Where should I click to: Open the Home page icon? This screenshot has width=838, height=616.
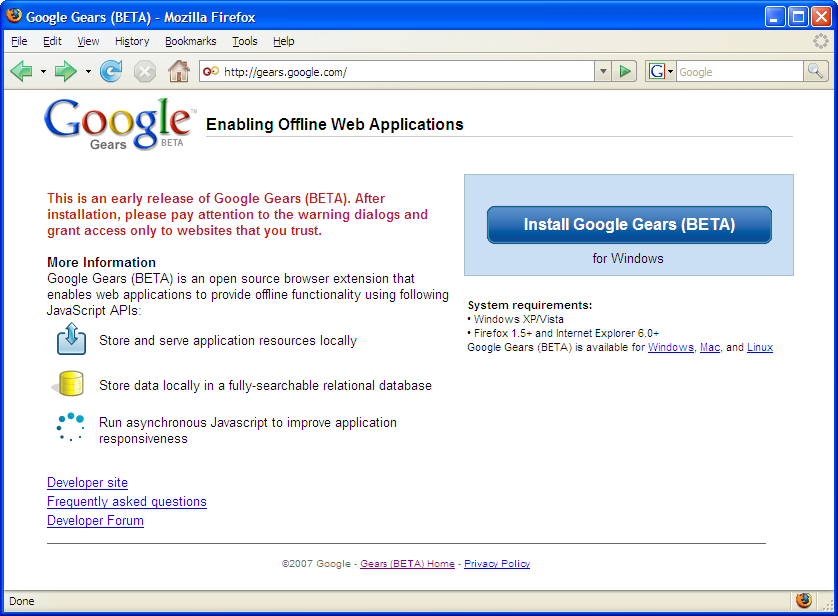[x=179, y=71]
